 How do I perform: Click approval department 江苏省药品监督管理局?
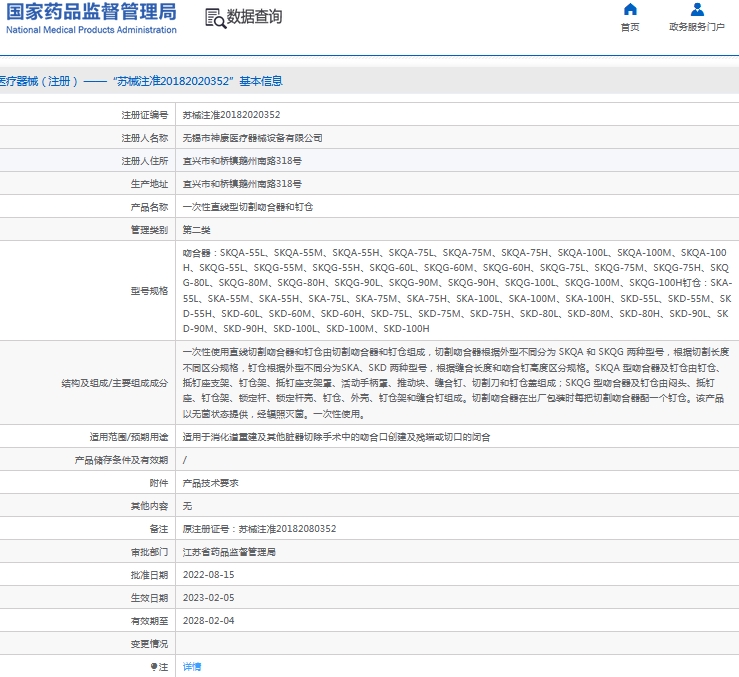[230, 552]
